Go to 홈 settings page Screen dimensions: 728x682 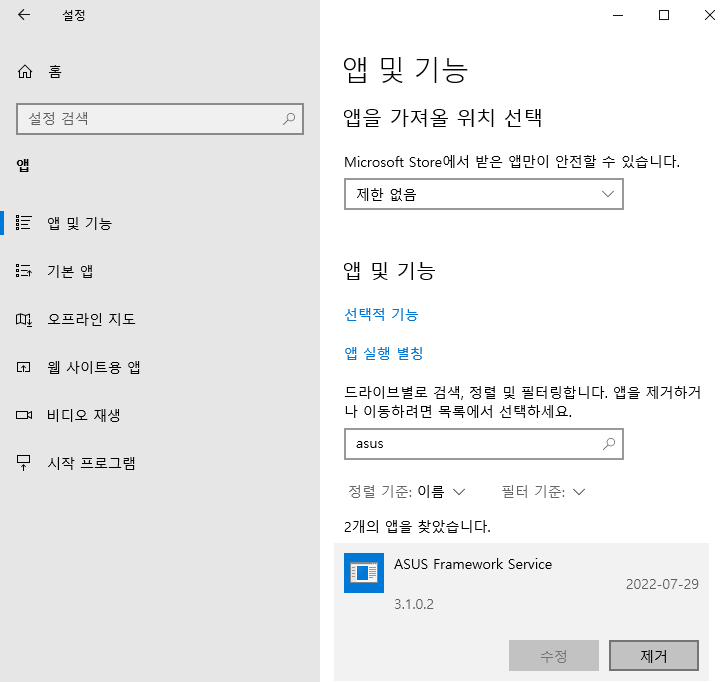tap(55, 71)
